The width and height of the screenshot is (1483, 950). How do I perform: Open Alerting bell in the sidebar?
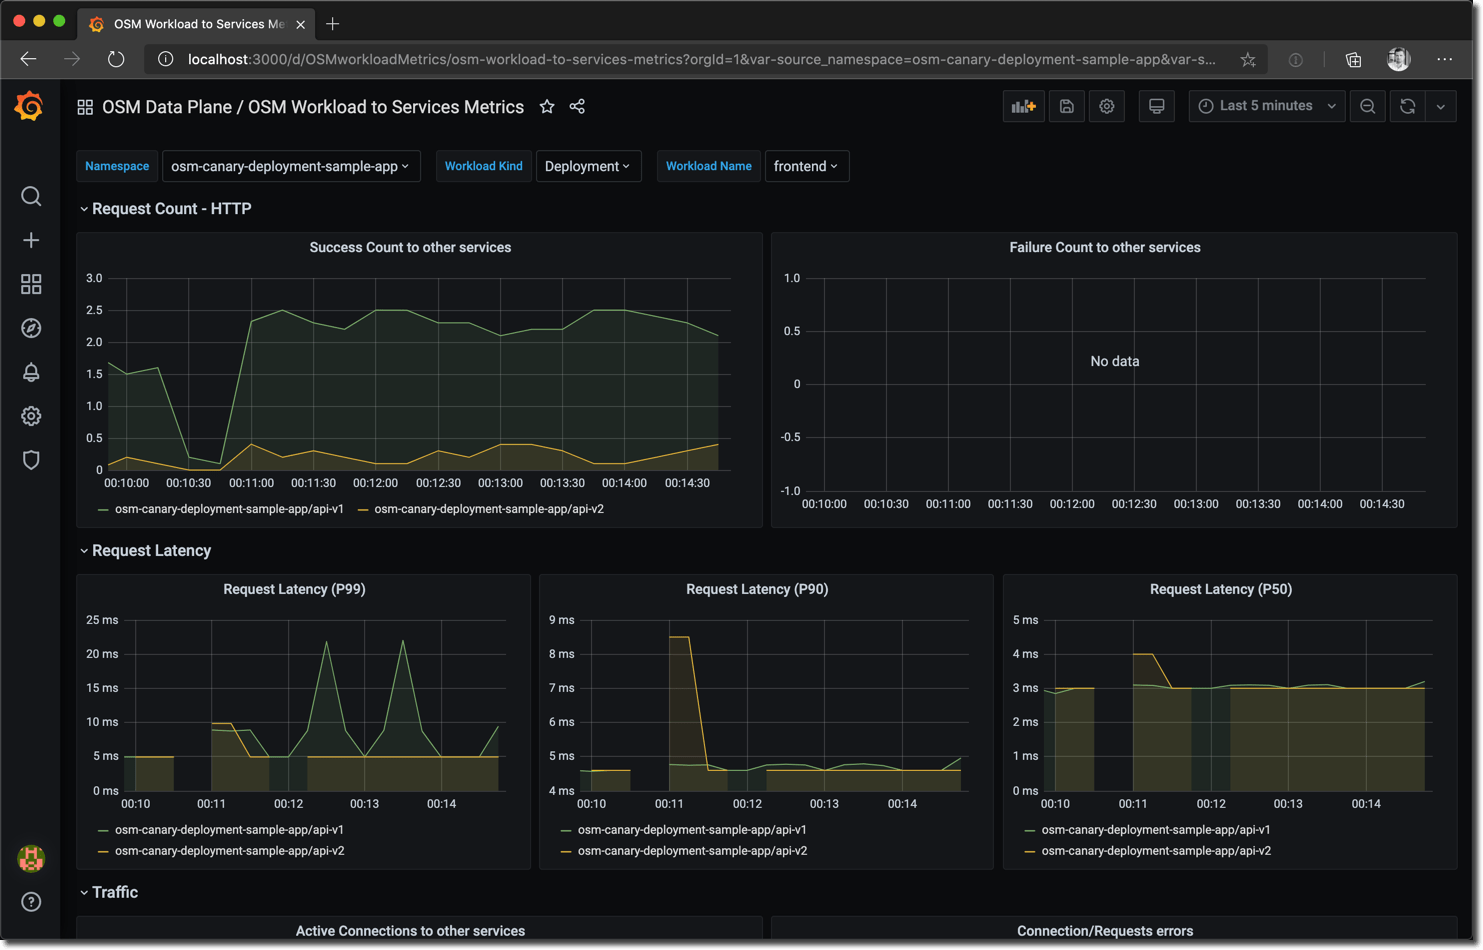[31, 372]
